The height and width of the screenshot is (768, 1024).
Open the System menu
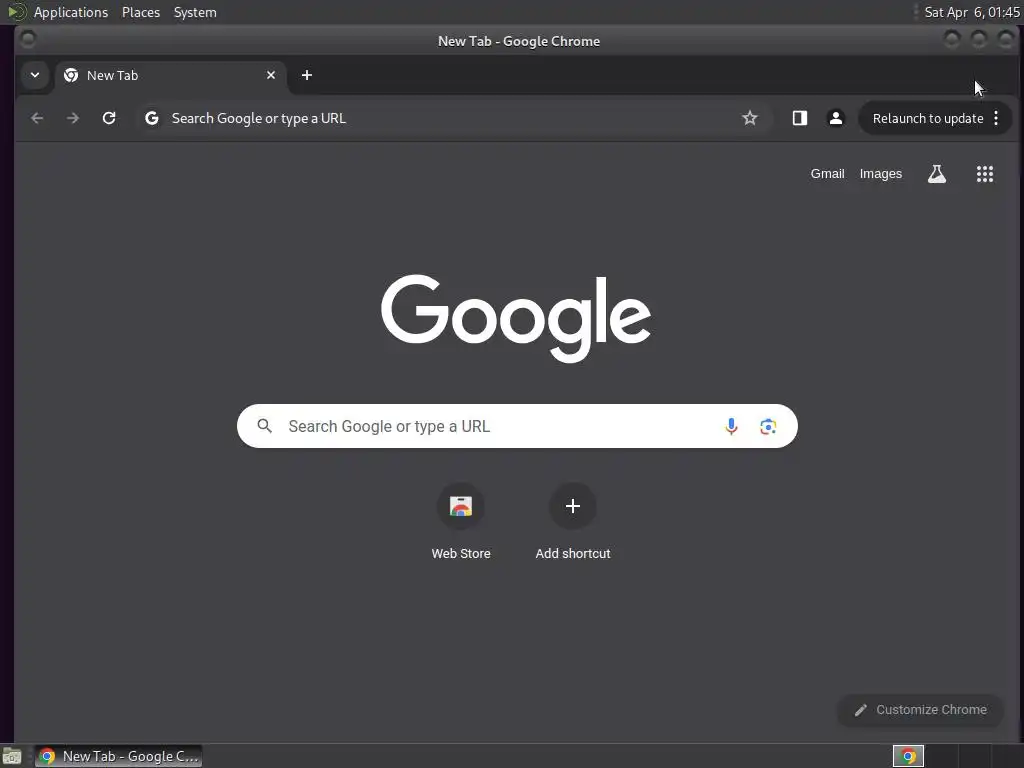click(x=195, y=12)
